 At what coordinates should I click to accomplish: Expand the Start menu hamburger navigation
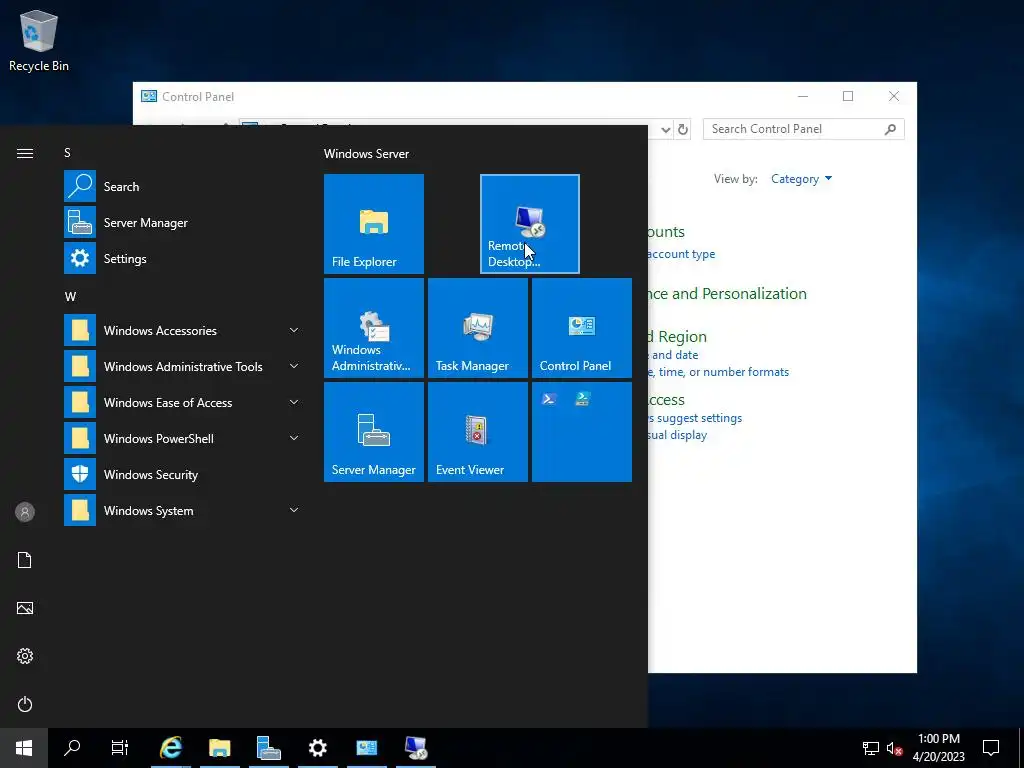pyautogui.click(x=25, y=153)
